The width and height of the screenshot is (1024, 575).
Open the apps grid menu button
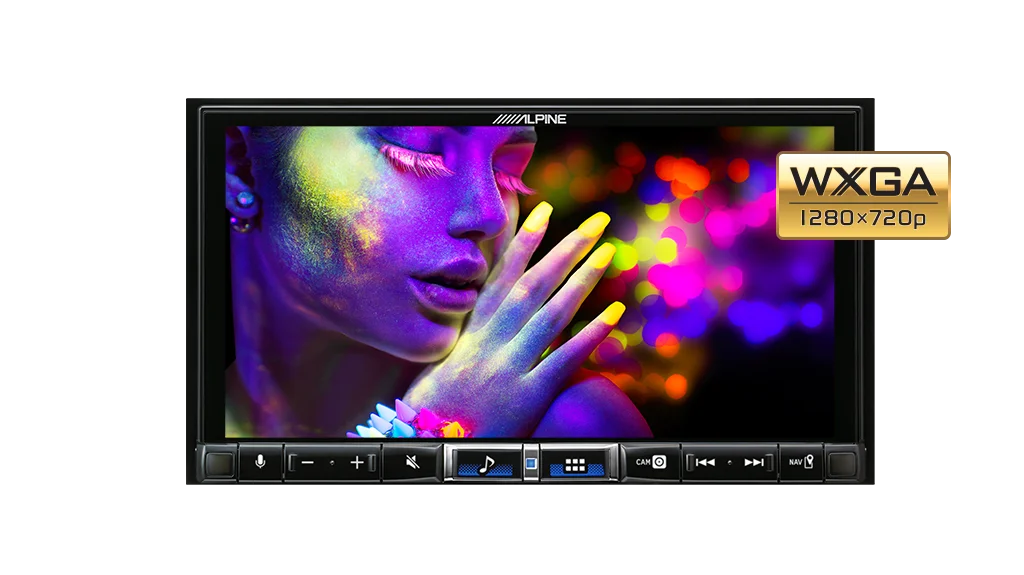click(574, 464)
